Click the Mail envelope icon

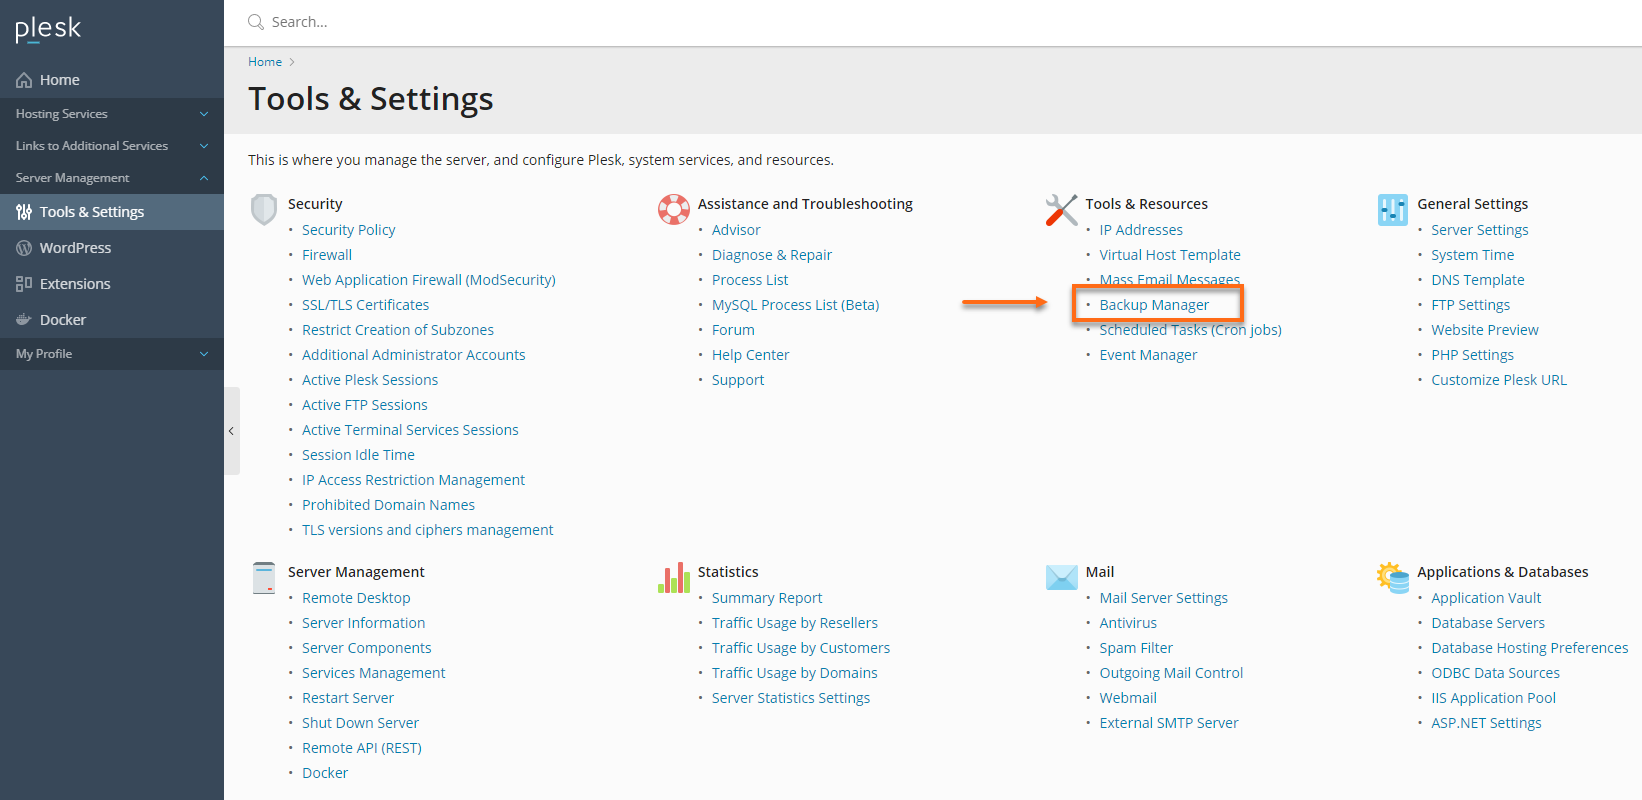click(x=1061, y=577)
